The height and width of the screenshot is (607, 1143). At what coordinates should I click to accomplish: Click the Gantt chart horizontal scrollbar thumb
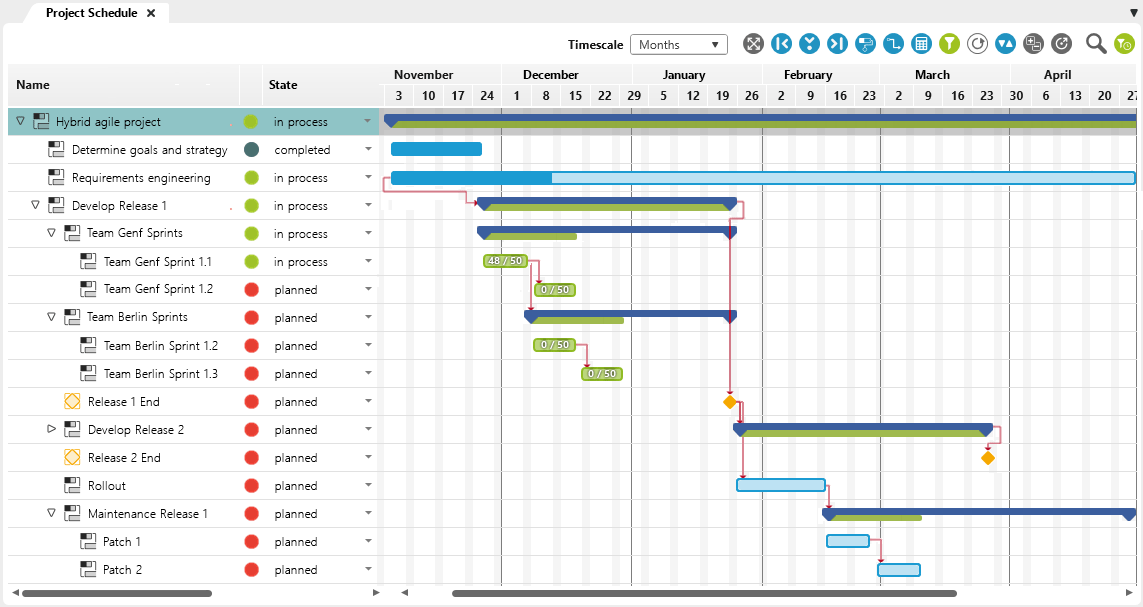click(x=704, y=593)
